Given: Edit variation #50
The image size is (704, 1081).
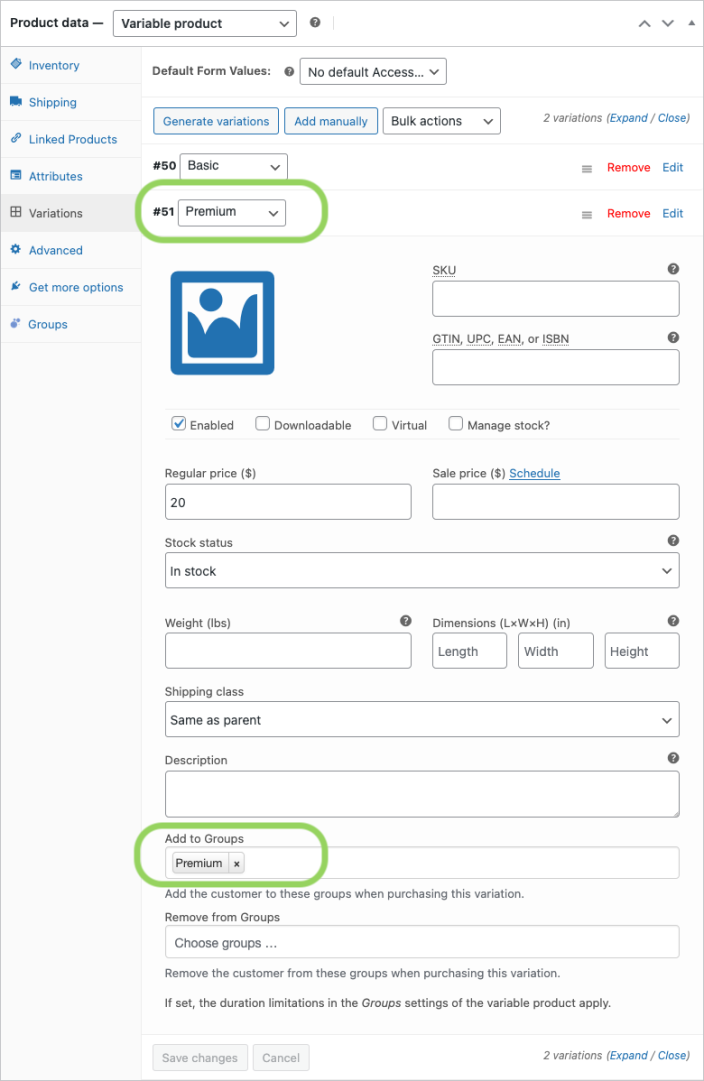Looking at the screenshot, I should tap(673, 168).
